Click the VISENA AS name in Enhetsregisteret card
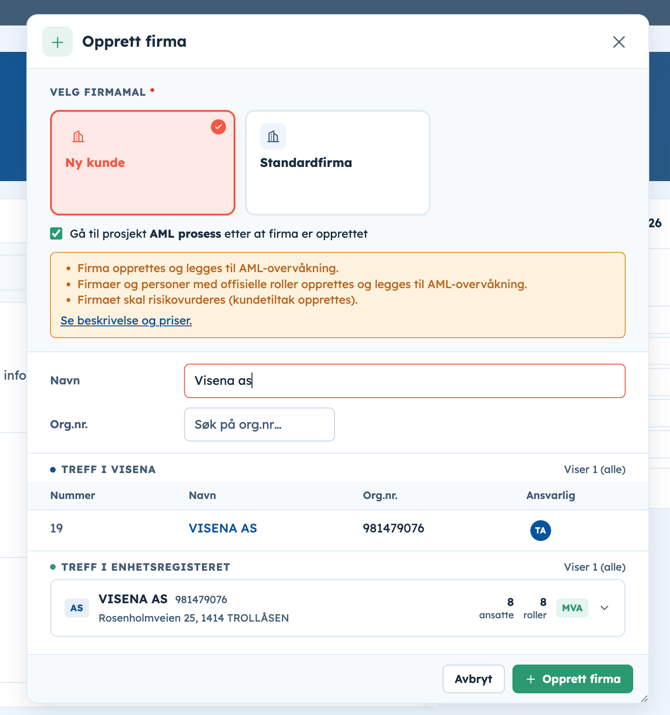The height and width of the screenshot is (715, 670). click(x=133, y=599)
